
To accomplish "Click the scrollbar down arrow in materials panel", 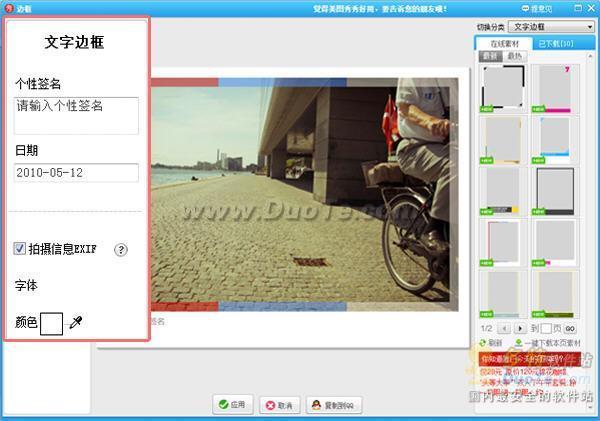I will (x=590, y=408).
